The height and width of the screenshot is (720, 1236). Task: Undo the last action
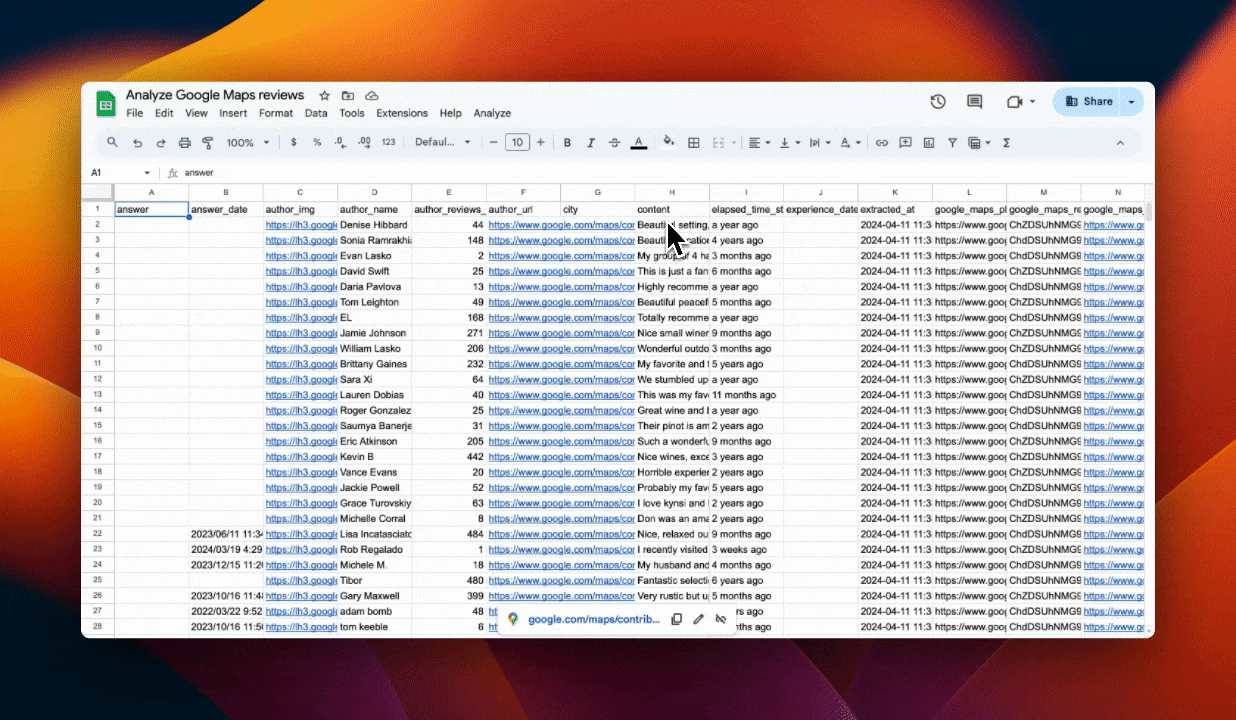[137, 143]
